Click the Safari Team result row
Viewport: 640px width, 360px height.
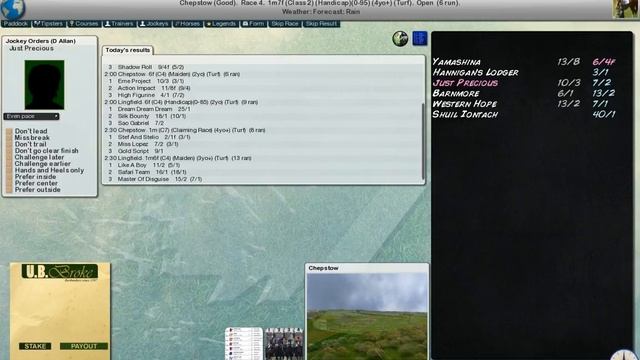(263, 172)
